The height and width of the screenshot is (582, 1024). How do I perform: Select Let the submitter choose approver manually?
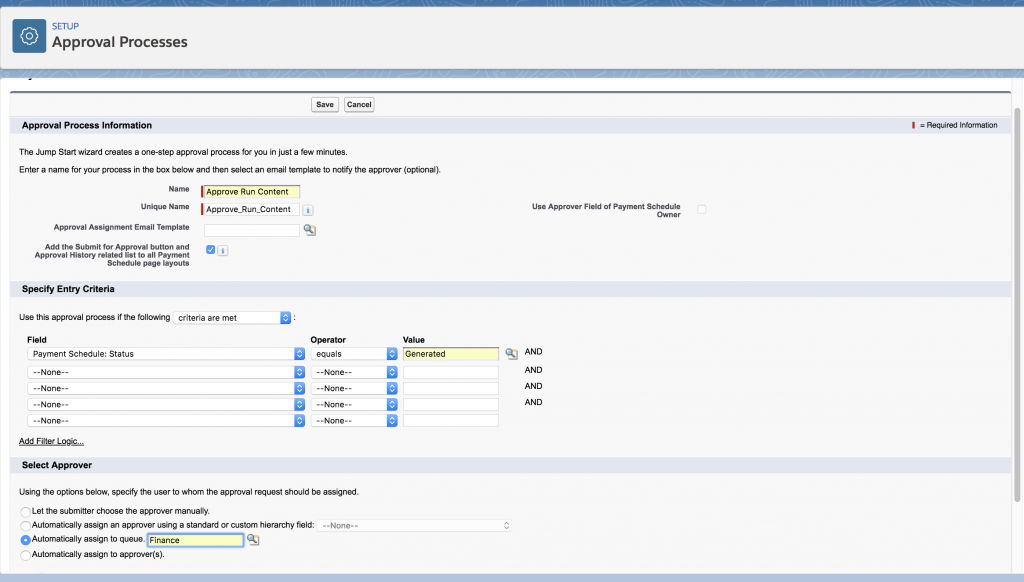26,511
